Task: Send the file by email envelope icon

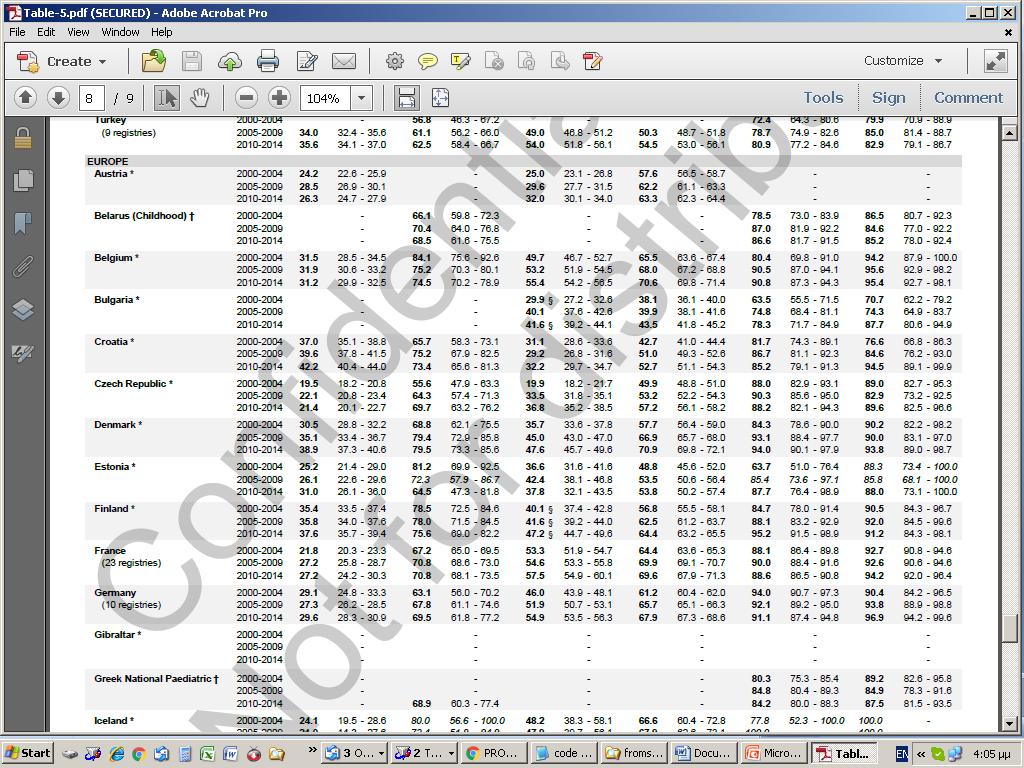Action: pyautogui.click(x=344, y=61)
